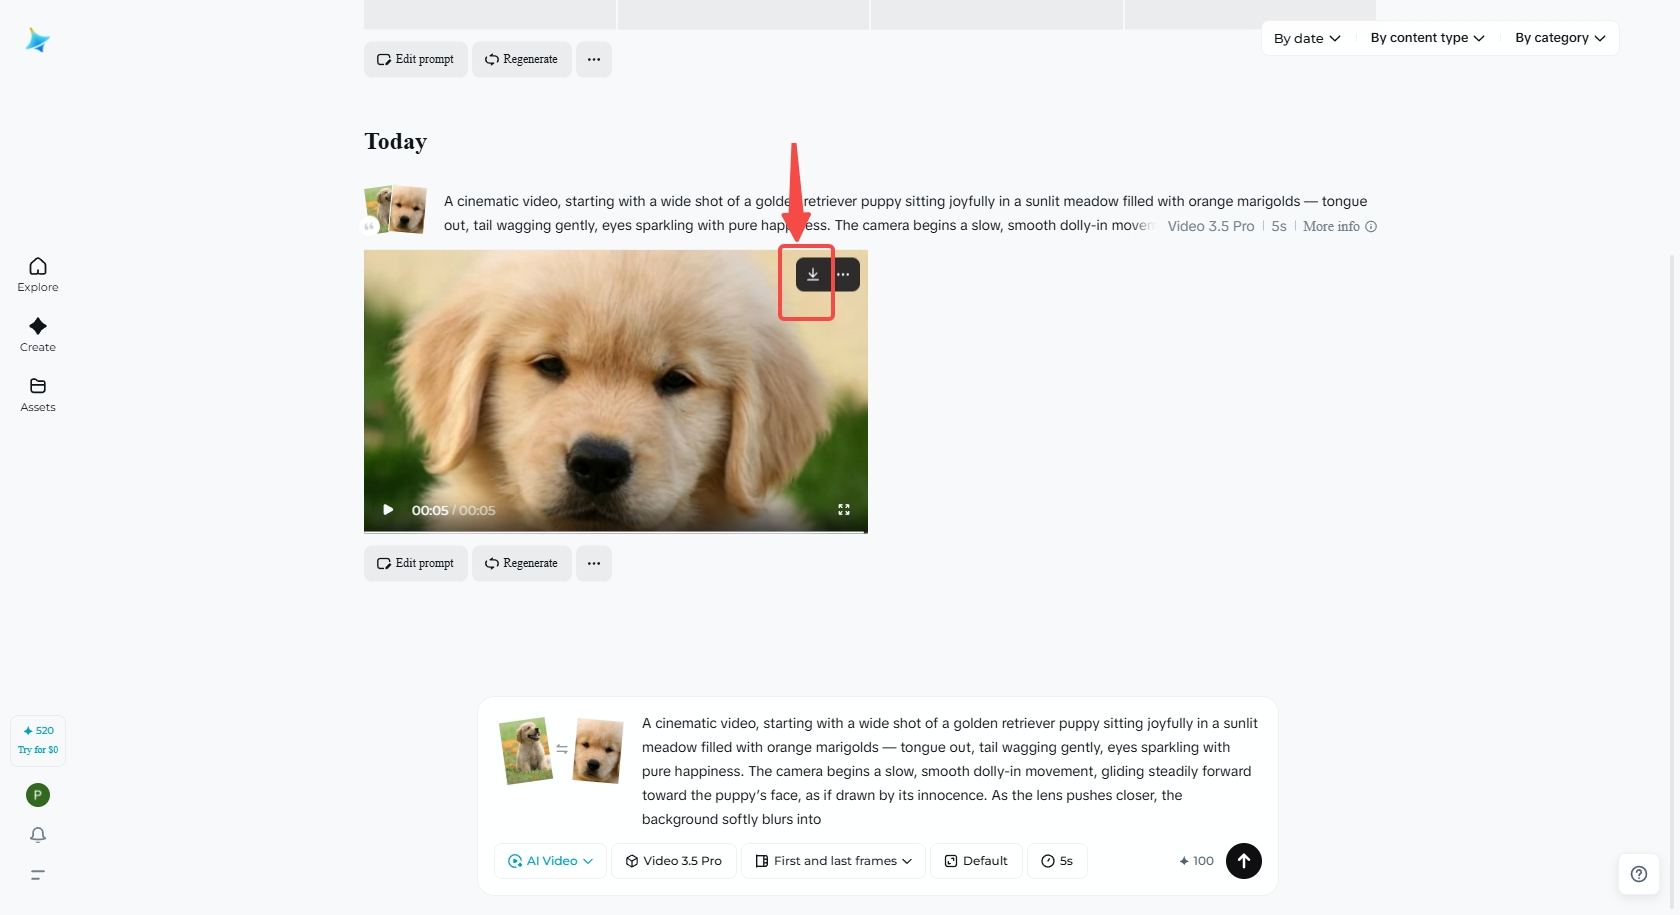
Task: Download the puppy video
Action: coord(813,274)
